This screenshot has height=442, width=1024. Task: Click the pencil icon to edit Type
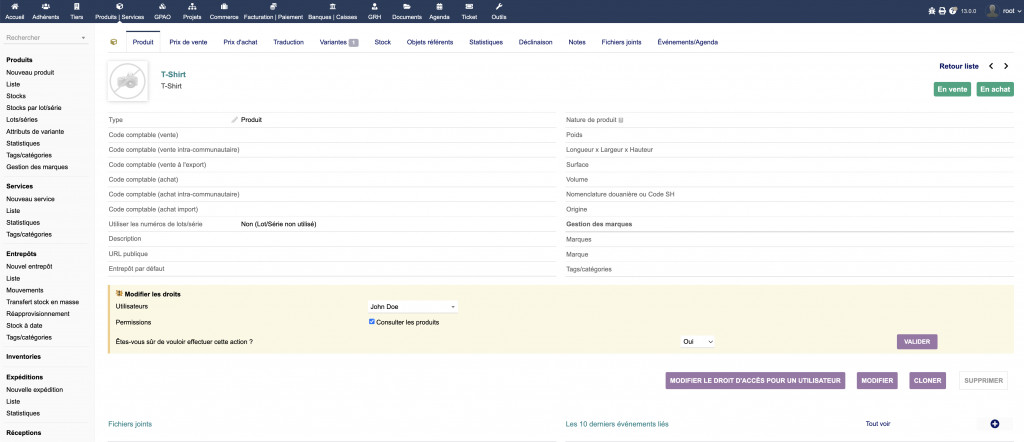click(235, 119)
